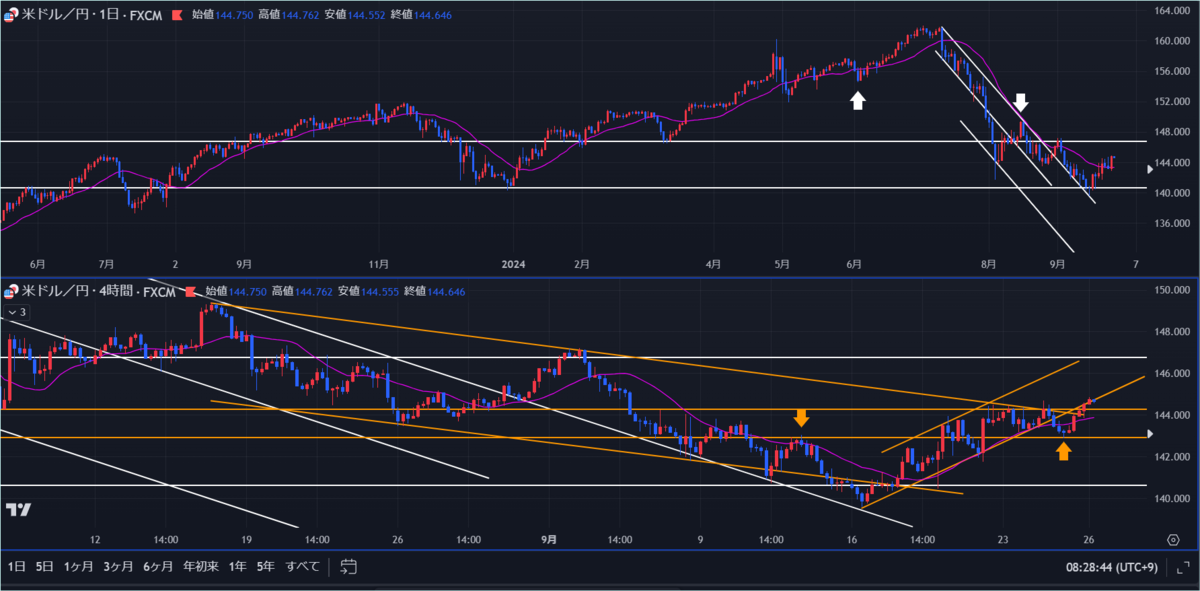This screenshot has height=591, width=1200.
Task: Select the 1年 range tab
Action: click(x=238, y=565)
